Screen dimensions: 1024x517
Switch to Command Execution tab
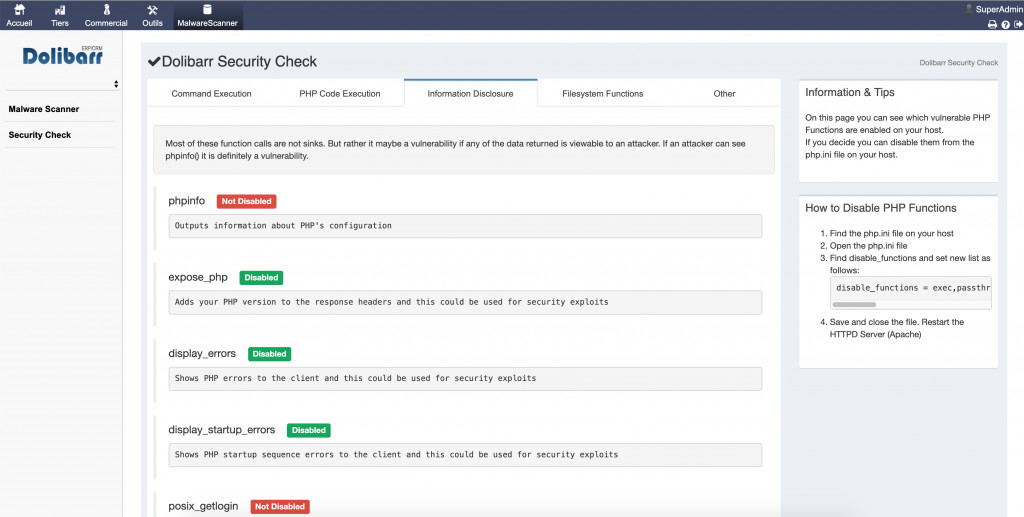pos(212,93)
